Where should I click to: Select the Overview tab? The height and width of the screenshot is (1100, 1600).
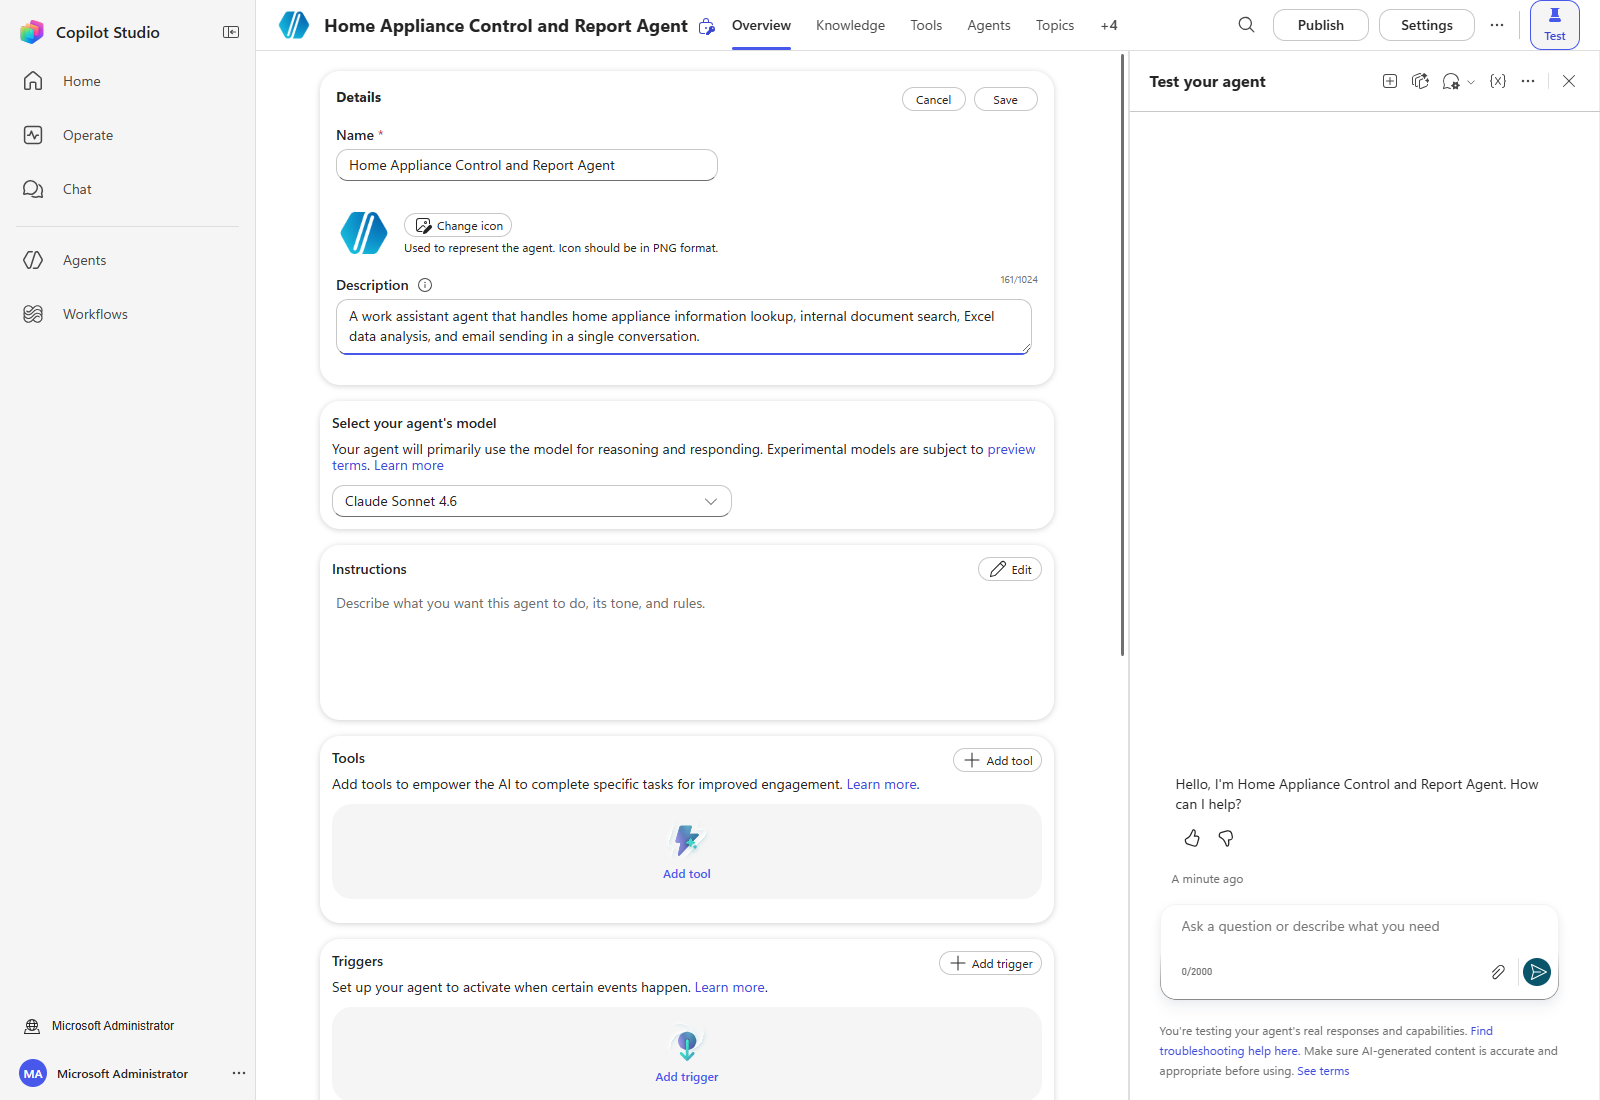tap(761, 25)
